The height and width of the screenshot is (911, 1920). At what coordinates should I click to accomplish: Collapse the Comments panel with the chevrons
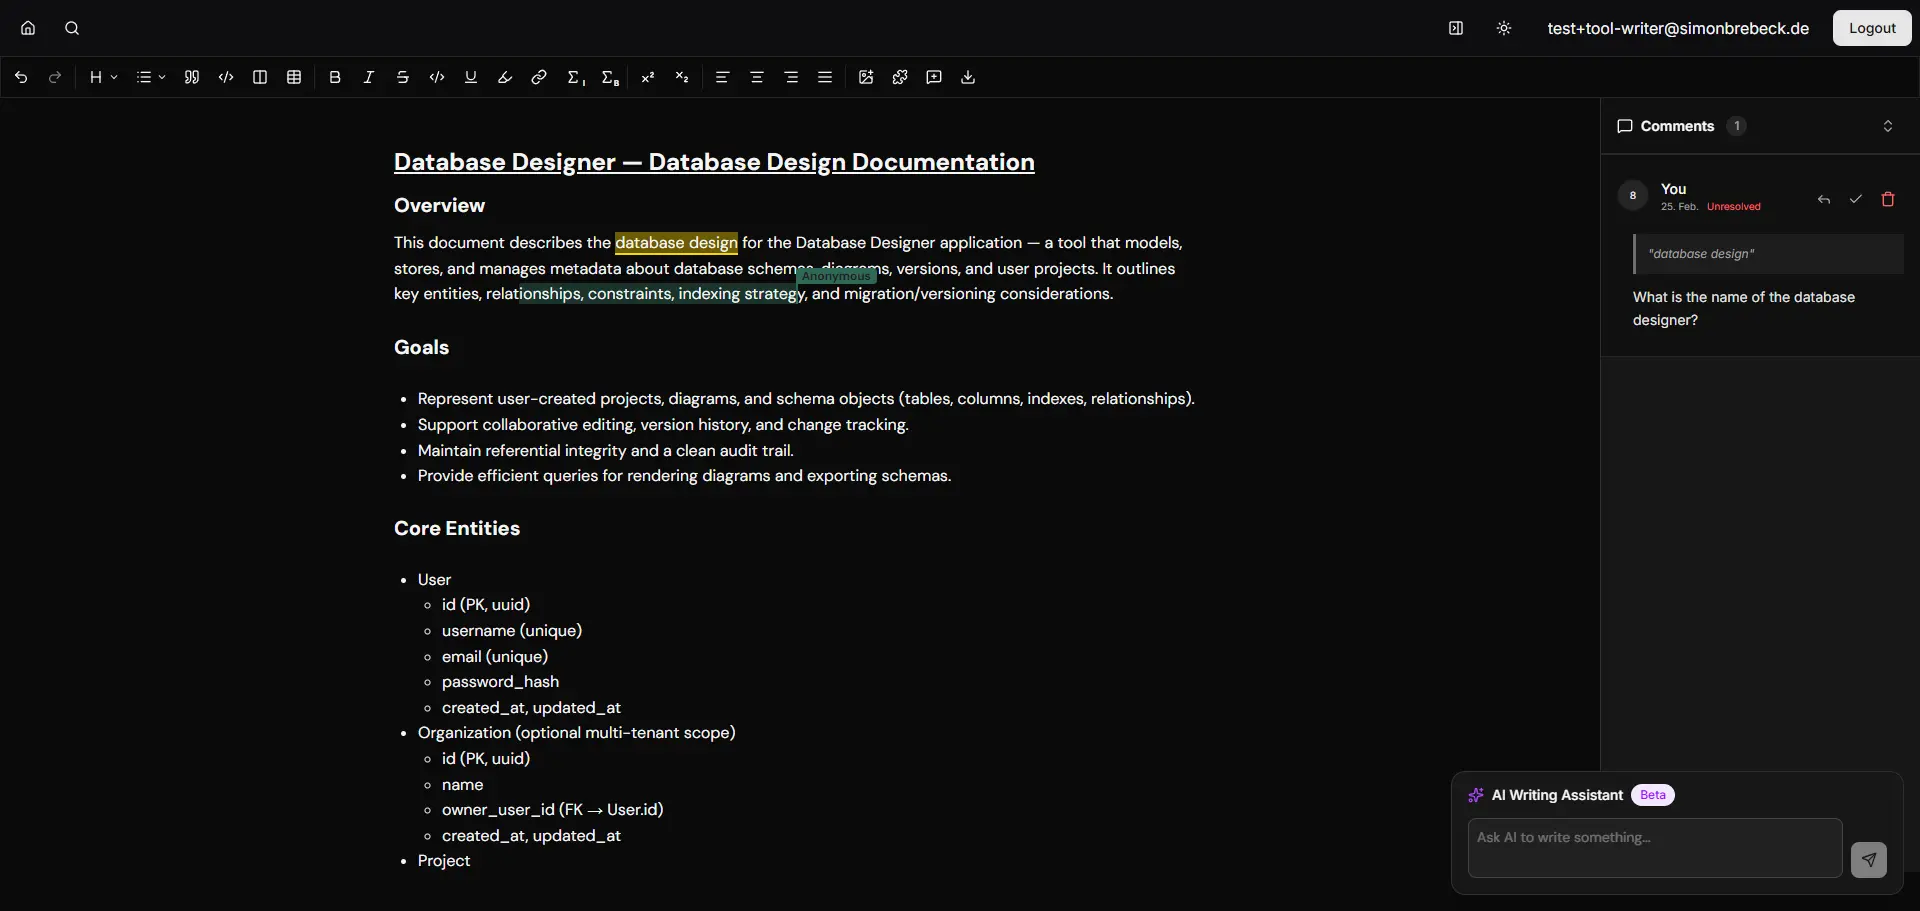click(x=1888, y=126)
